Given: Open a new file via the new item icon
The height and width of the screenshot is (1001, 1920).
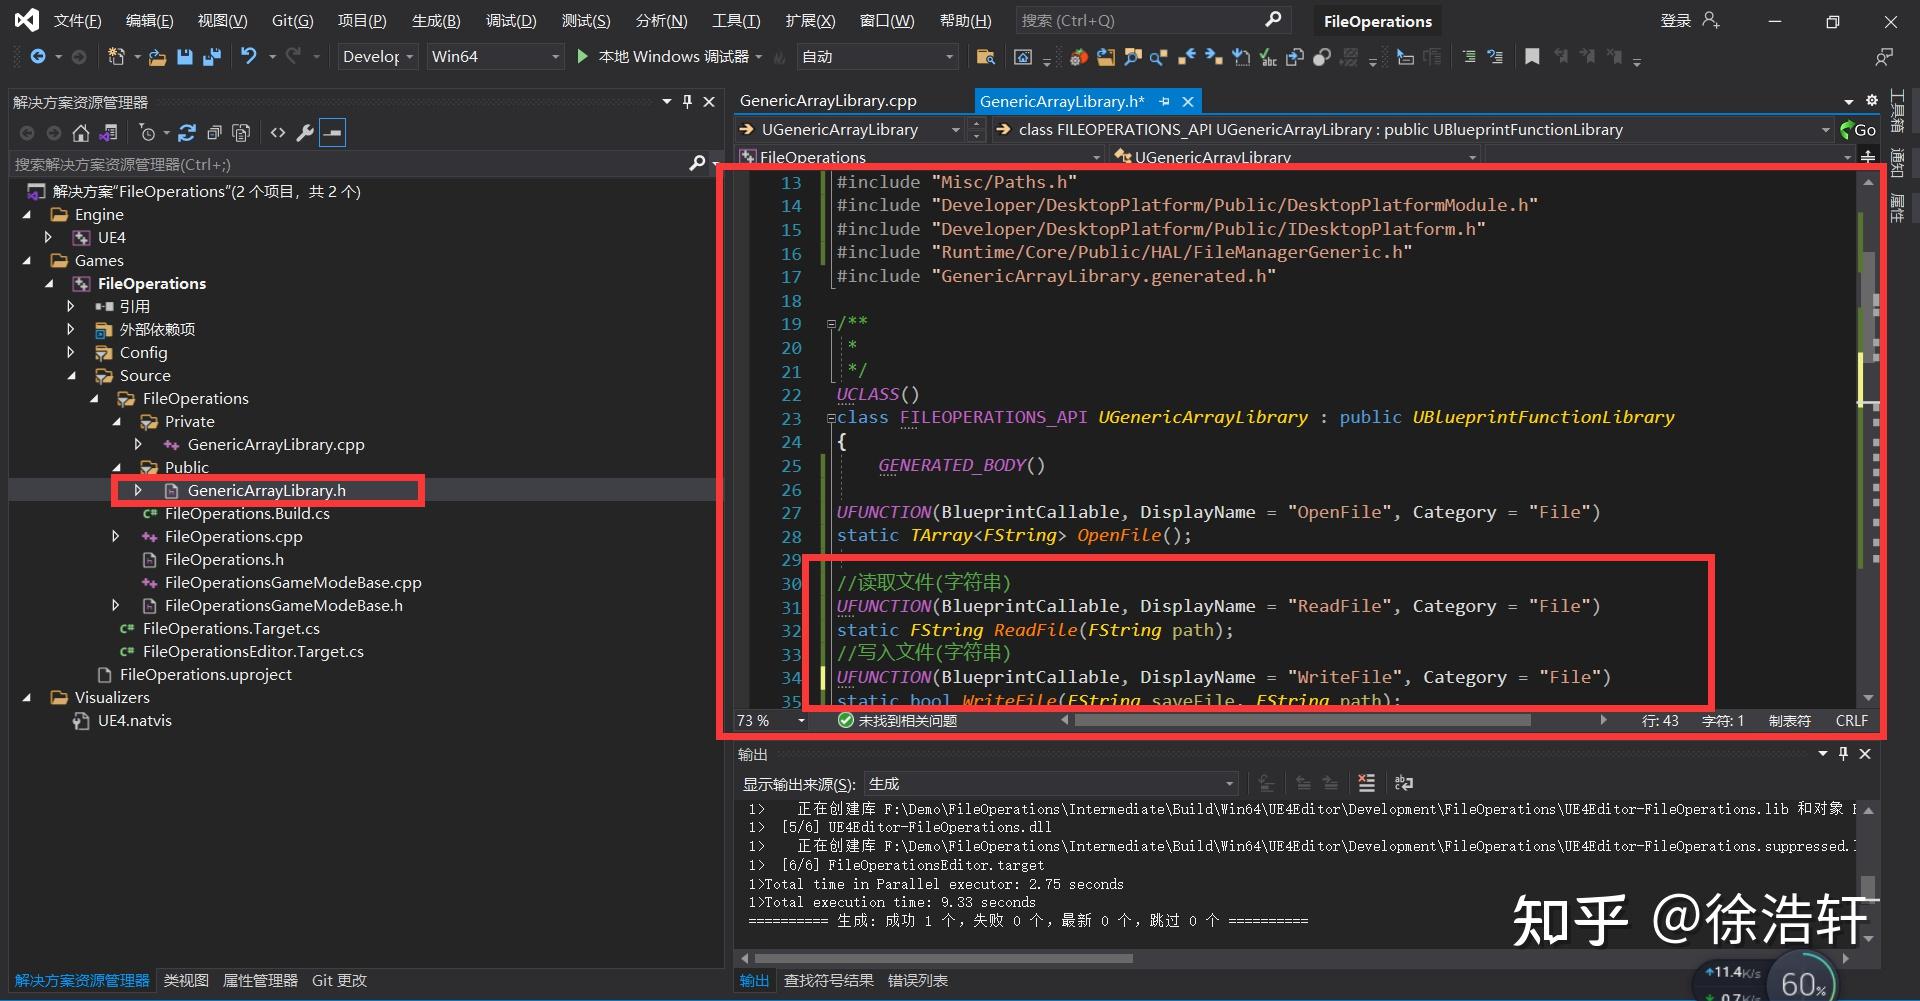Looking at the screenshot, I should [x=117, y=56].
